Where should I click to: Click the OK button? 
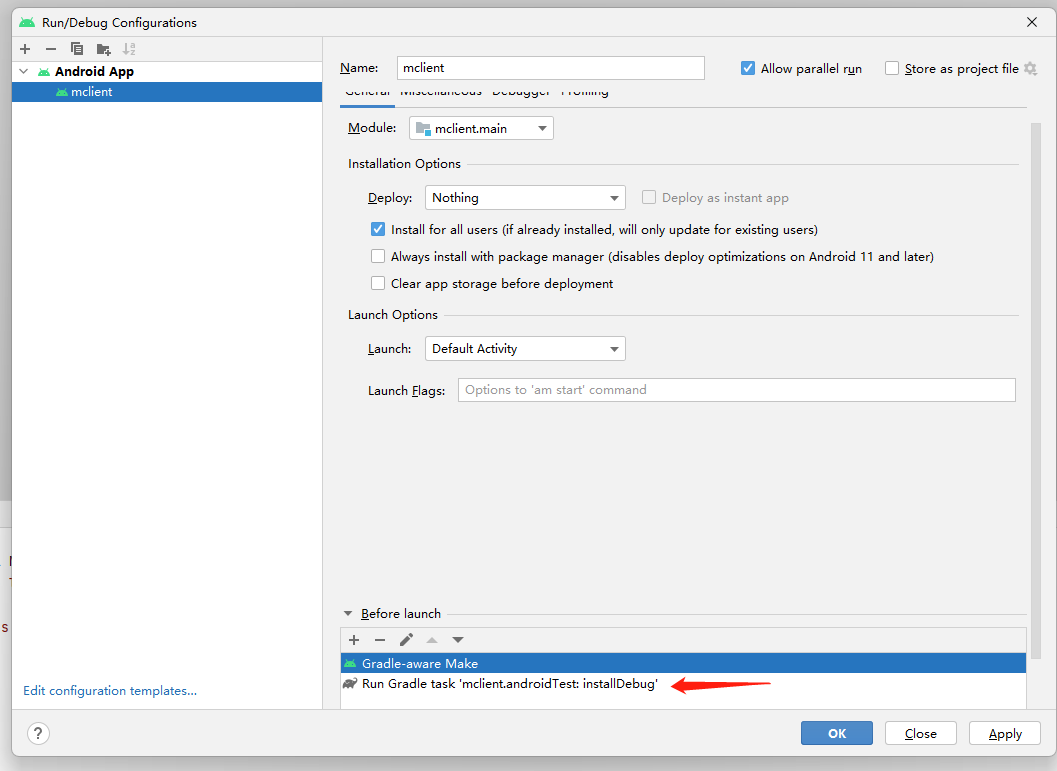click(837, 733)
